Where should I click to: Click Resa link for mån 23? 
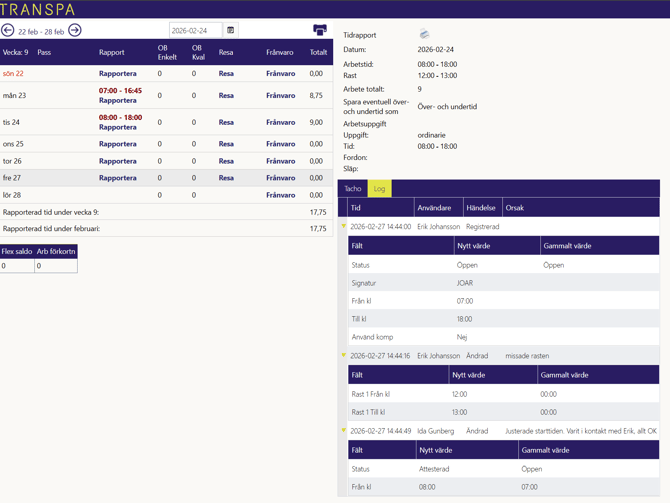point(226,96)
